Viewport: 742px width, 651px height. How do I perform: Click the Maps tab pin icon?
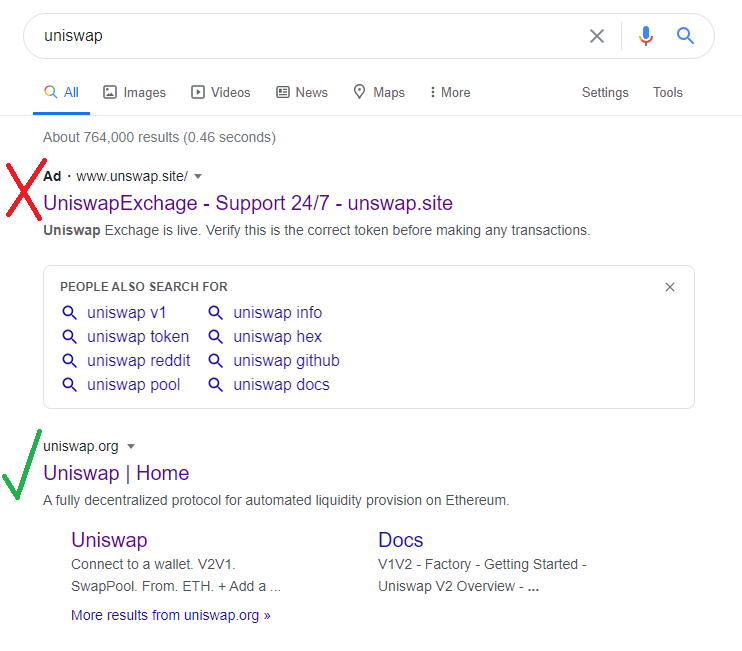pyautogui.click(x=360, y=92)
